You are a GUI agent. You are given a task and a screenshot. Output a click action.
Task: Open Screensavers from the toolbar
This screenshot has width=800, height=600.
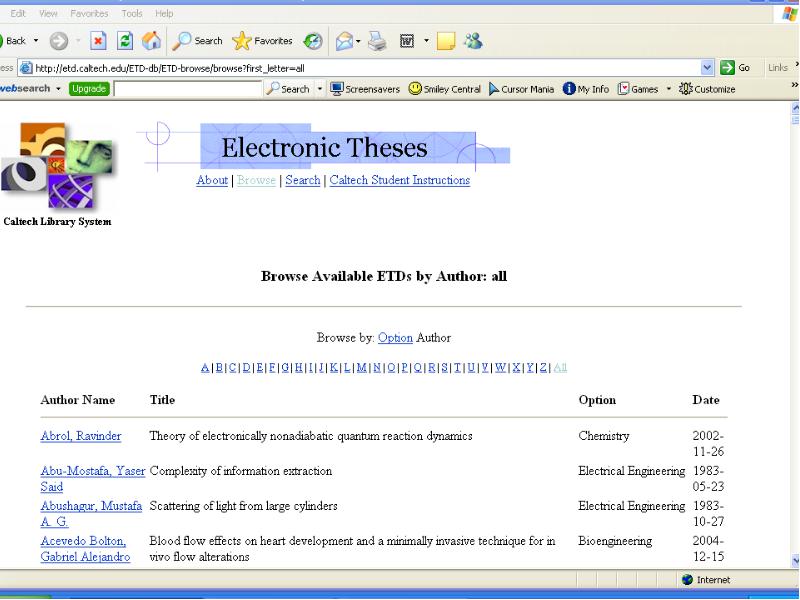click(365, 89)
